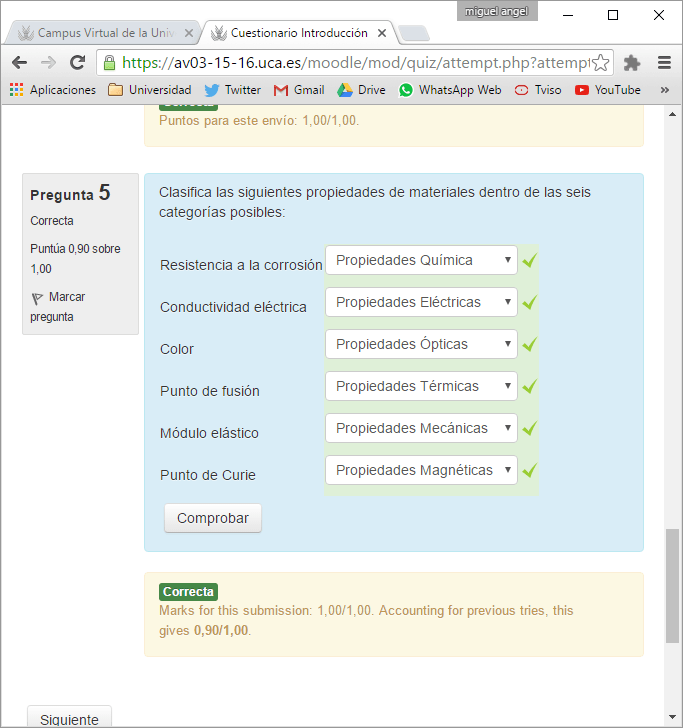This screenshot has height=728, width=683.
Task: Open the Twitter bookmark
Action: [233, 90]
